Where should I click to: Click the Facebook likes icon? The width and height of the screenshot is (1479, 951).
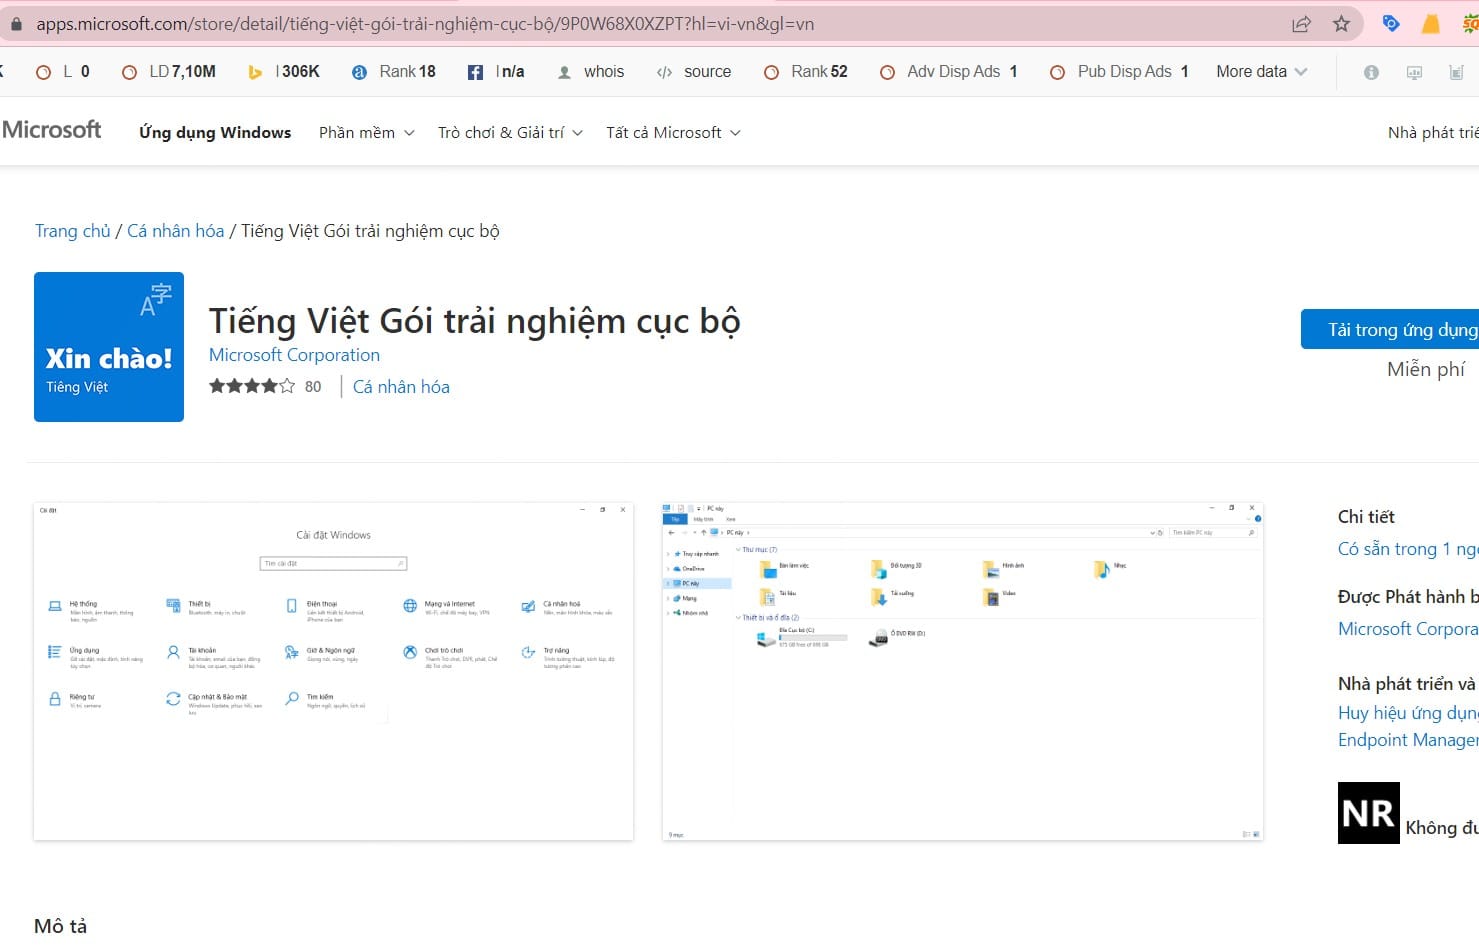point(475,72)
